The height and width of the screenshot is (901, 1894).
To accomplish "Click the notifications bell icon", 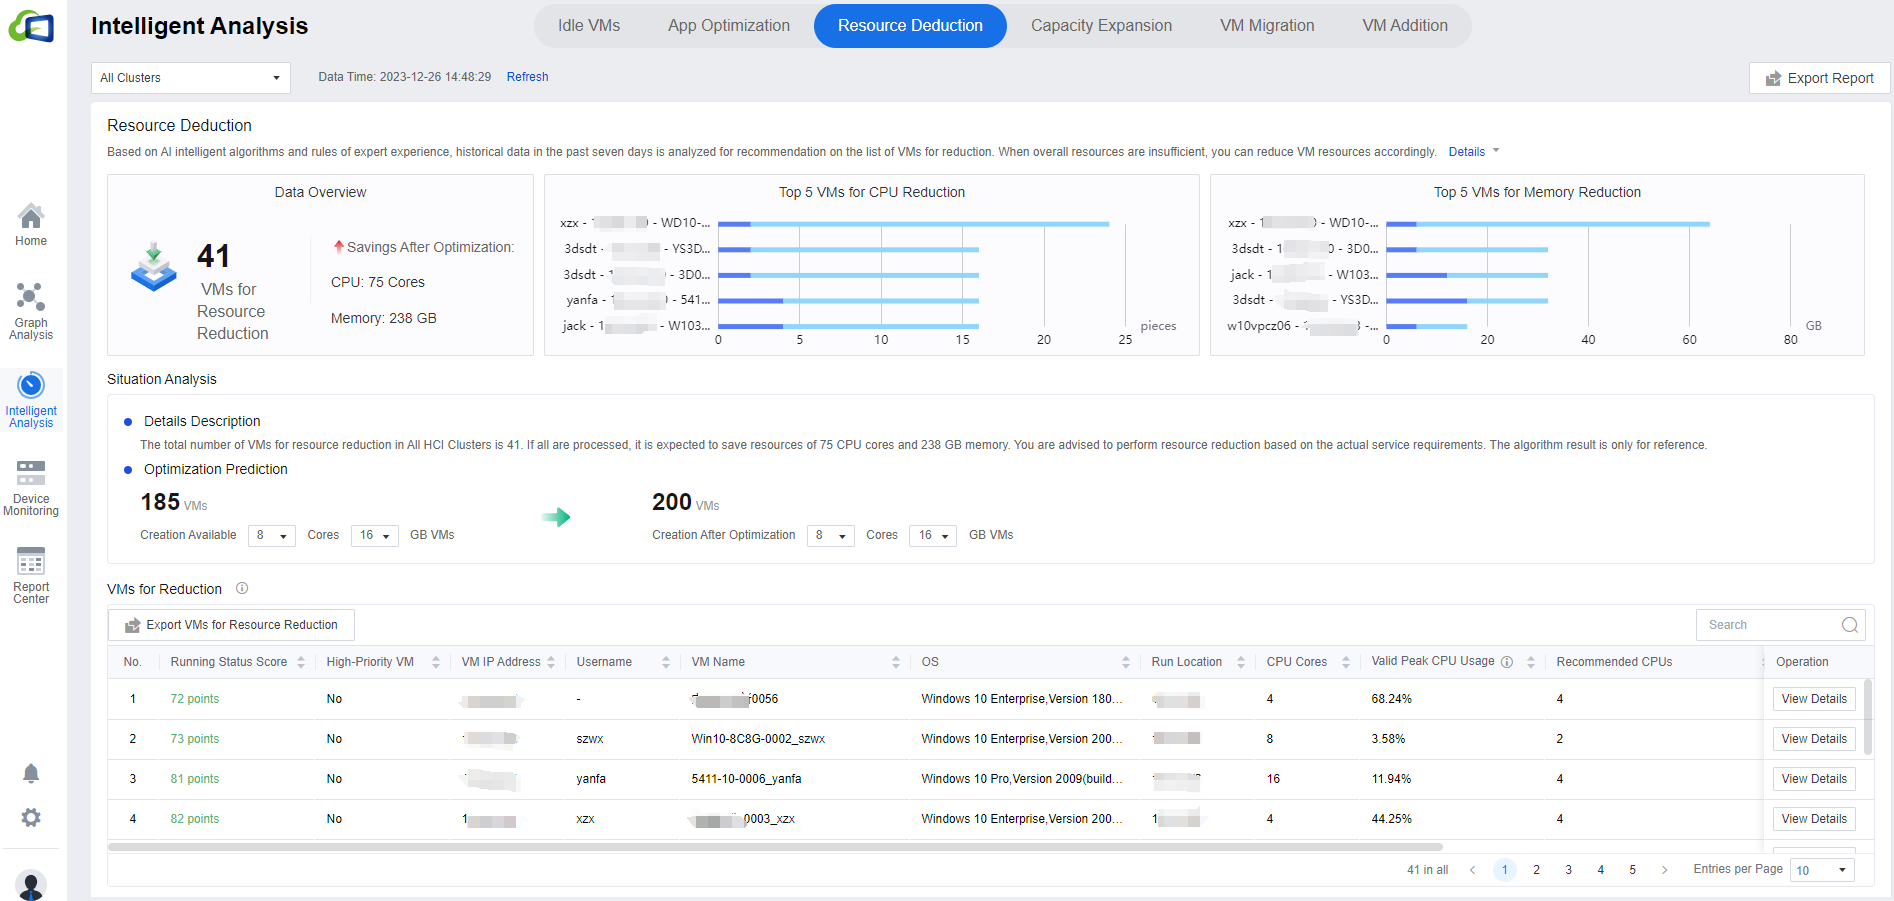I will [31, 773].
